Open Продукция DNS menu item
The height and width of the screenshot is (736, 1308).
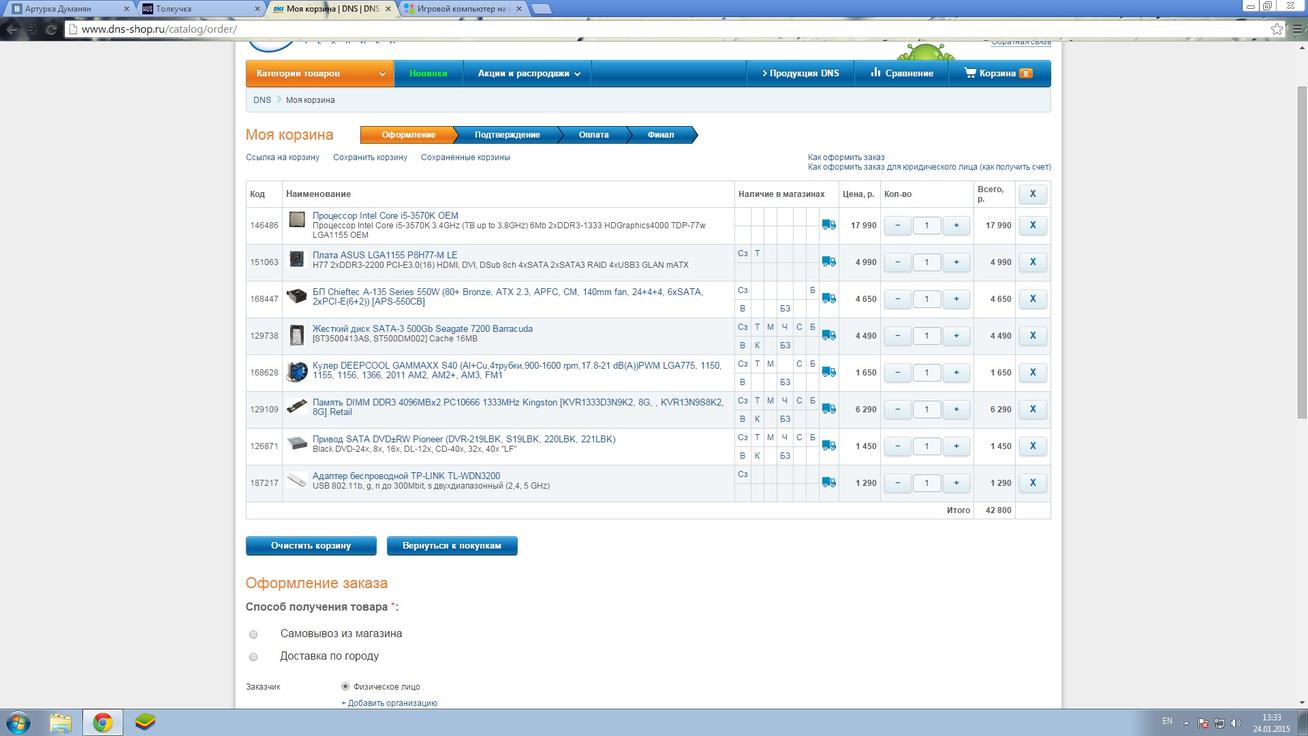point(800,73)
